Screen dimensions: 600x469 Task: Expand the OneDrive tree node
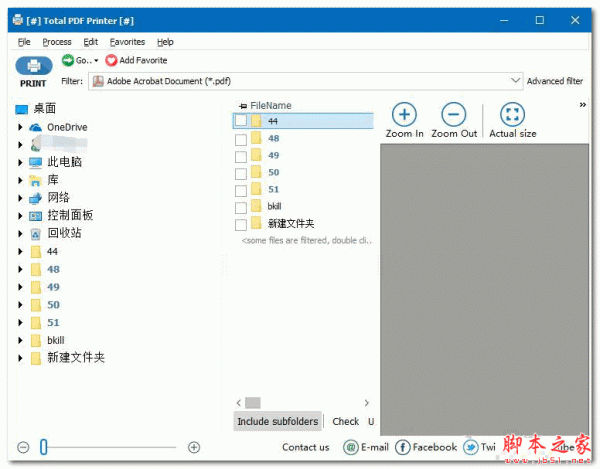[20, 127]
